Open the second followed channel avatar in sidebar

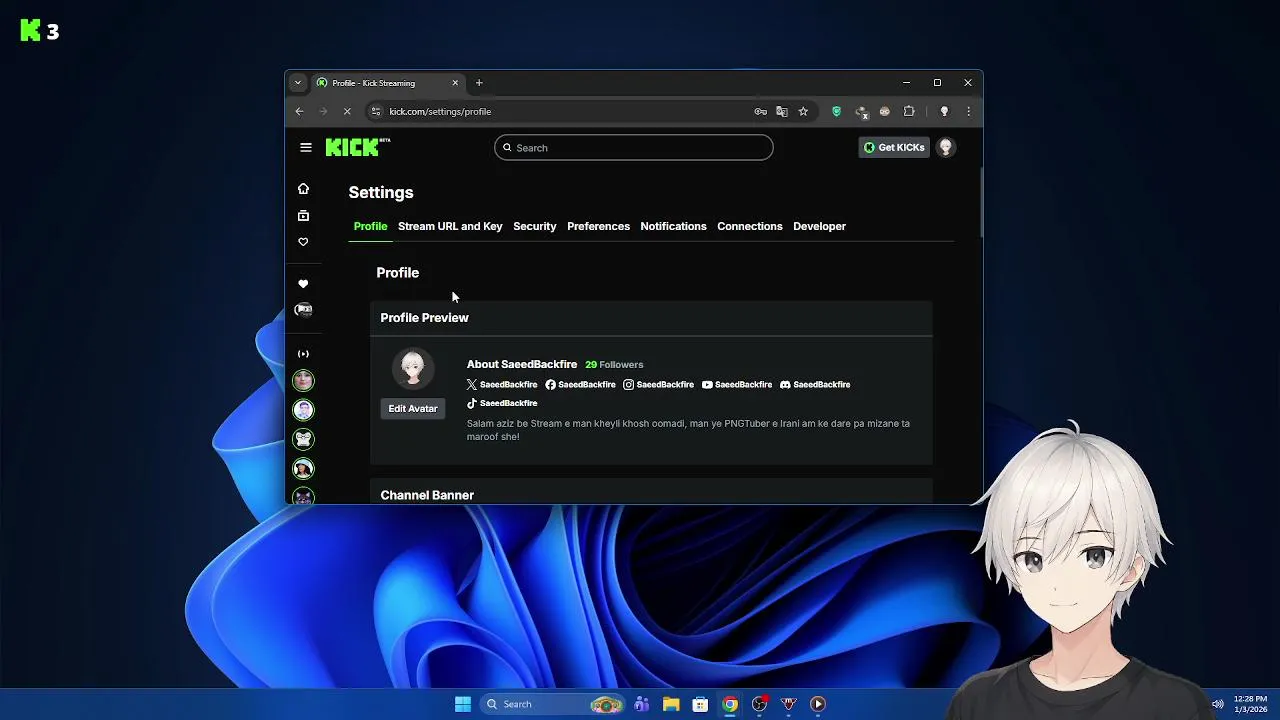click(x=303, y=409)
